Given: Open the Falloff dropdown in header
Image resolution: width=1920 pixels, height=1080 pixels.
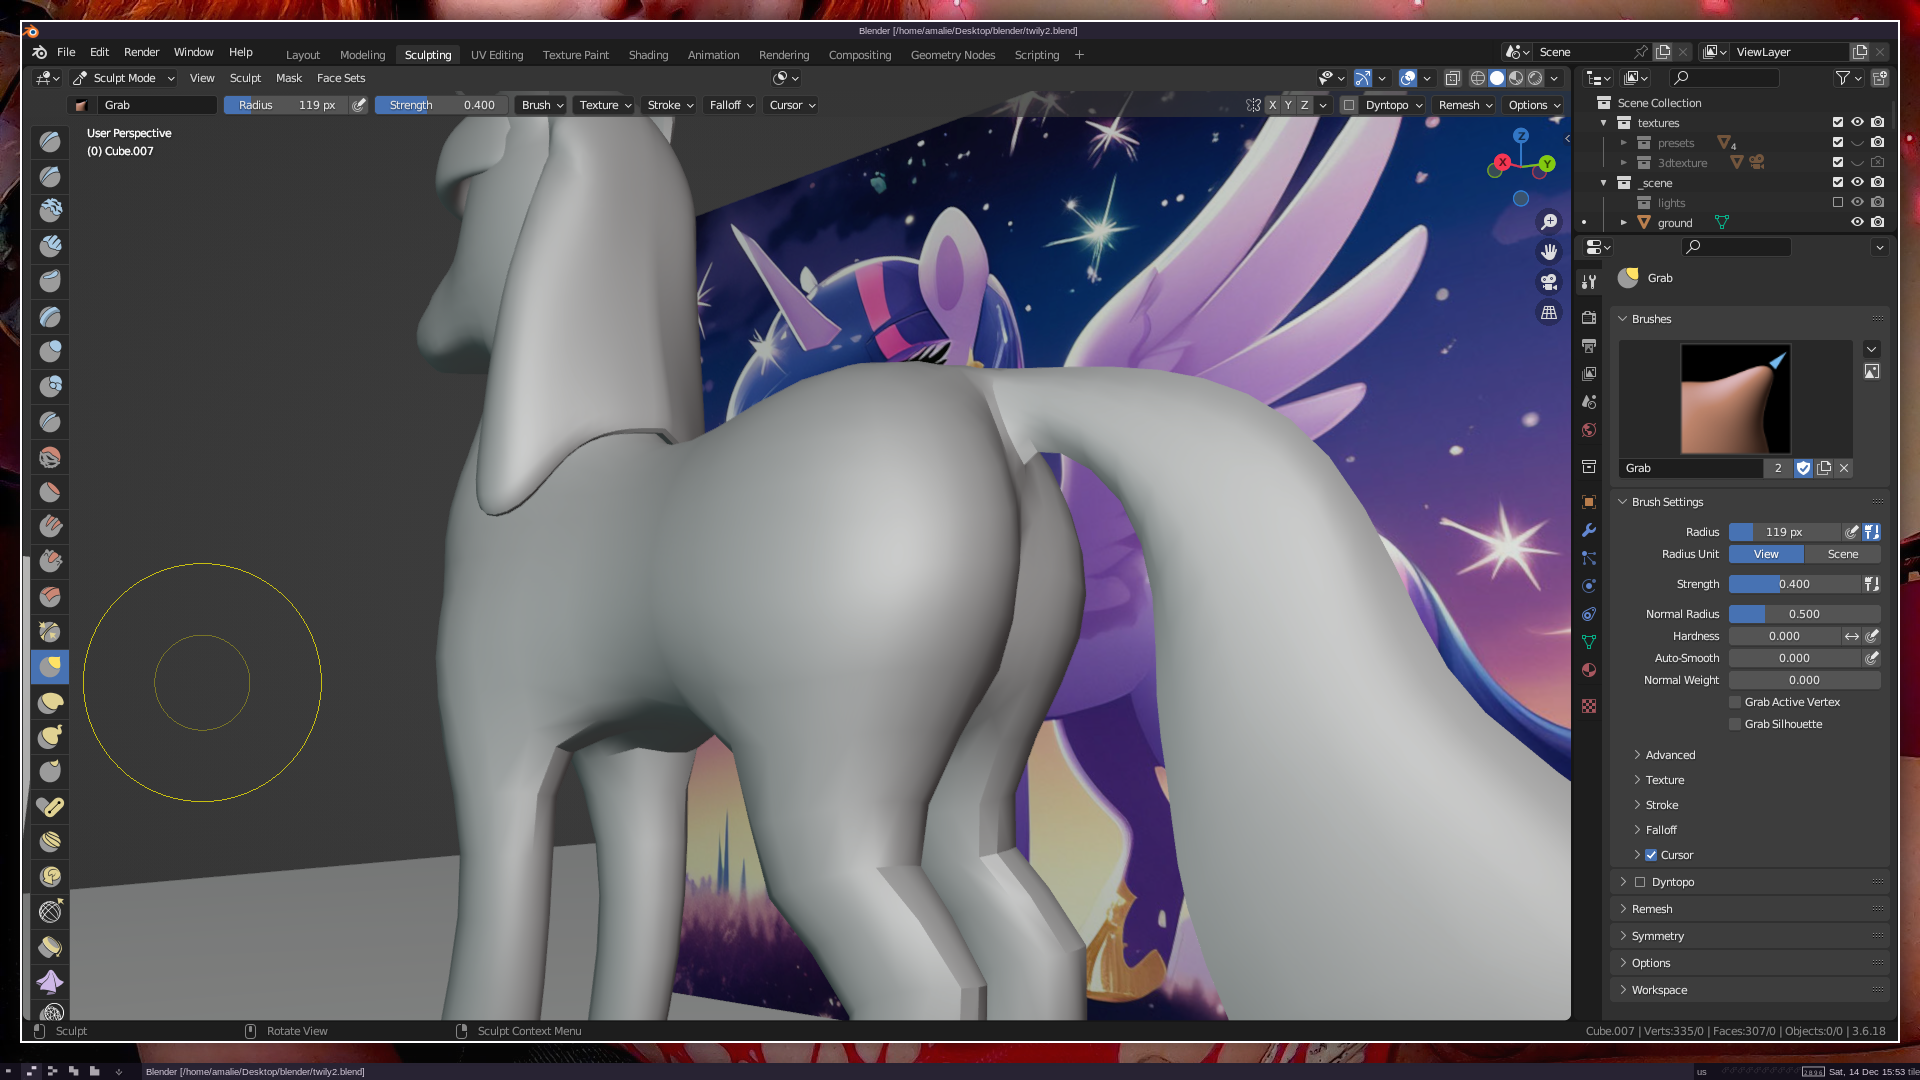Looking at the screenshot, I should (731, 105).
